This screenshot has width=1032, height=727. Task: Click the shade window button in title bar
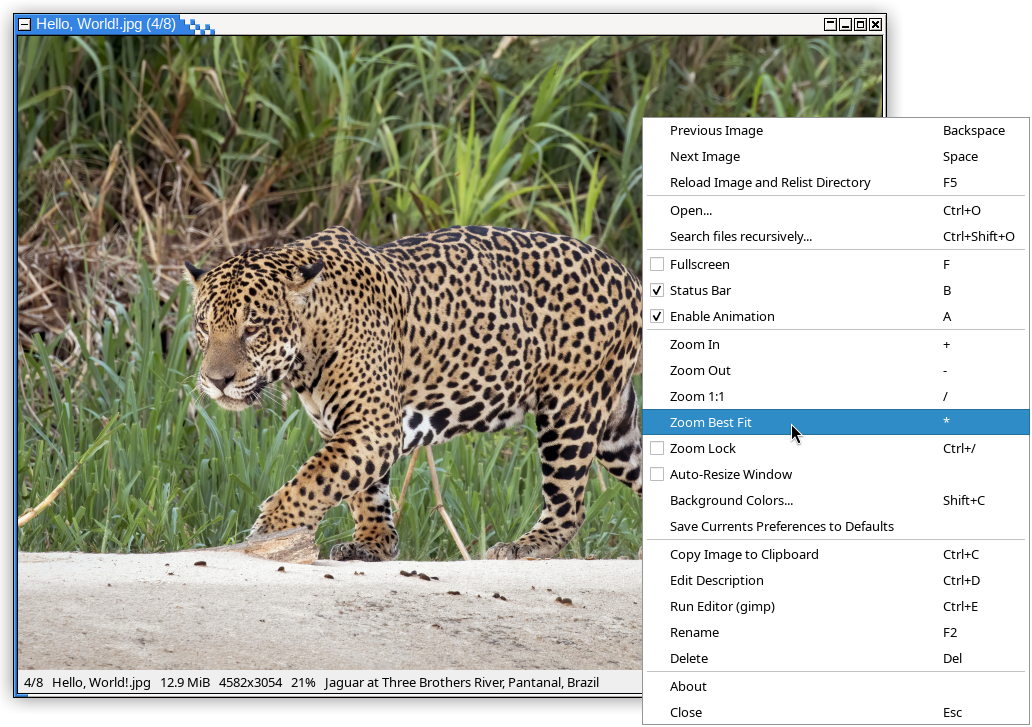830,24
